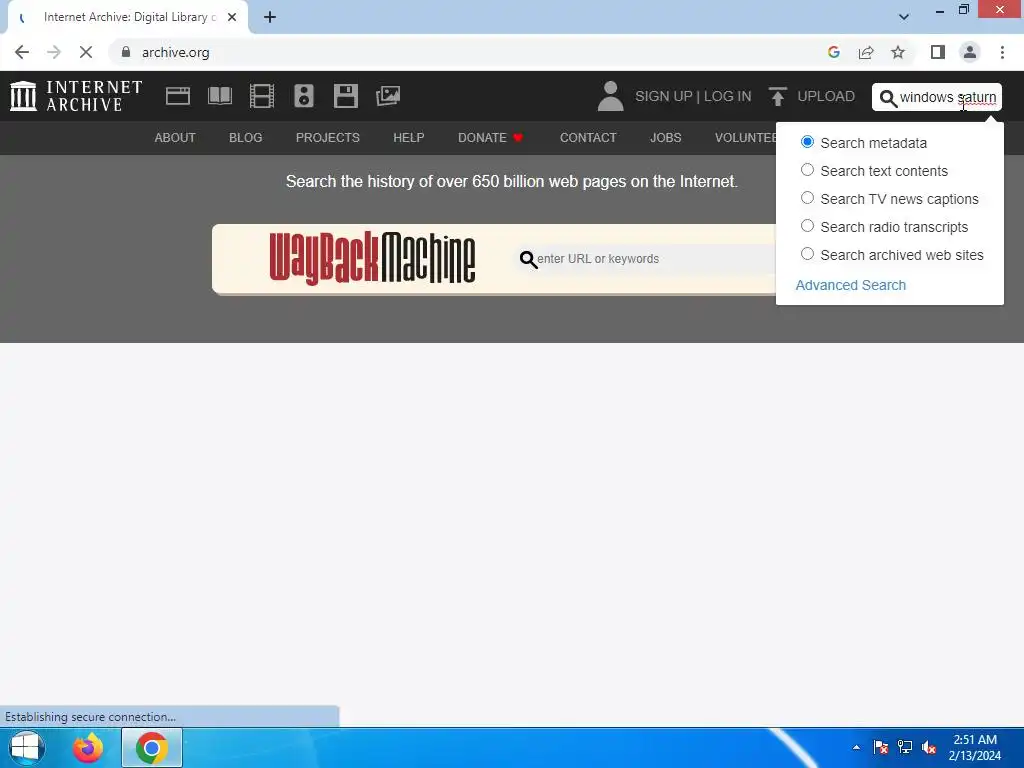Open the Web (Wayback) icon in navbar
Image resolution: width=1024 pixels, height=768 pixels.
pos(178,96)
